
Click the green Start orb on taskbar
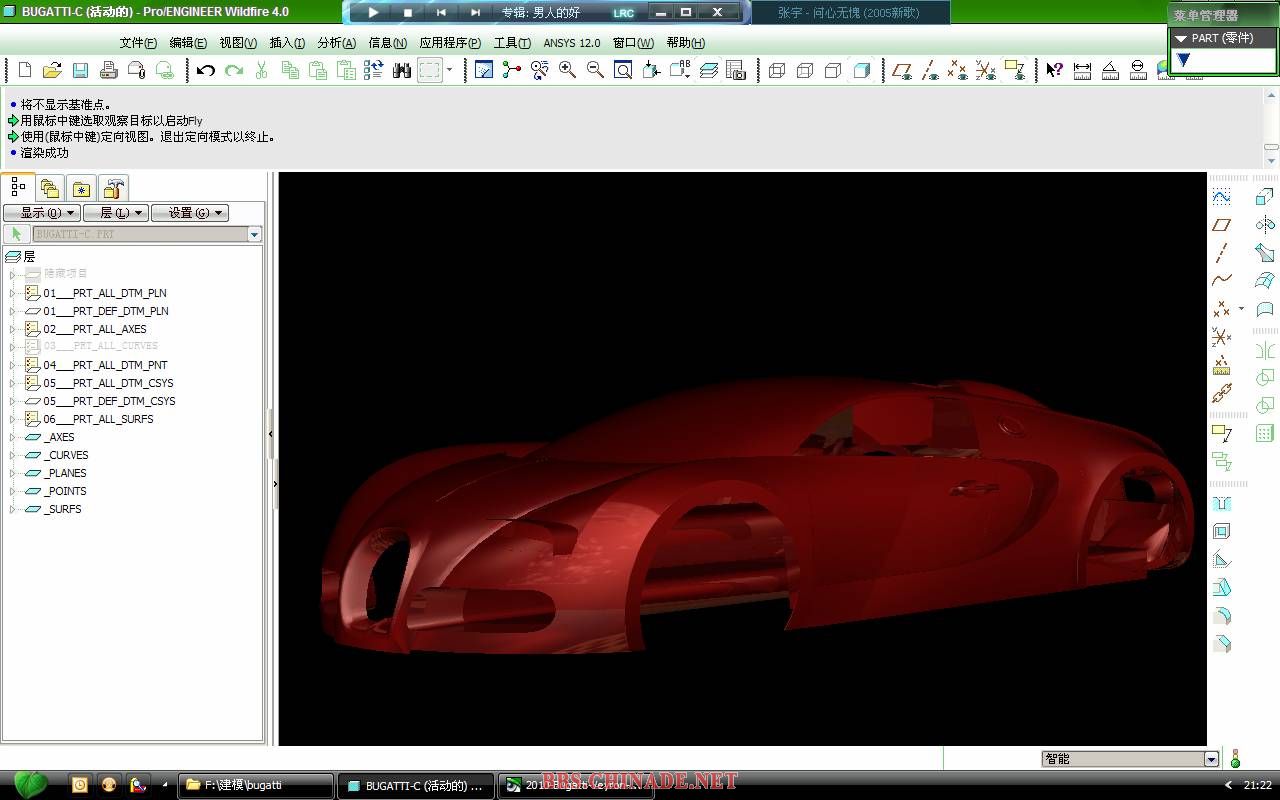coord(29,784)
